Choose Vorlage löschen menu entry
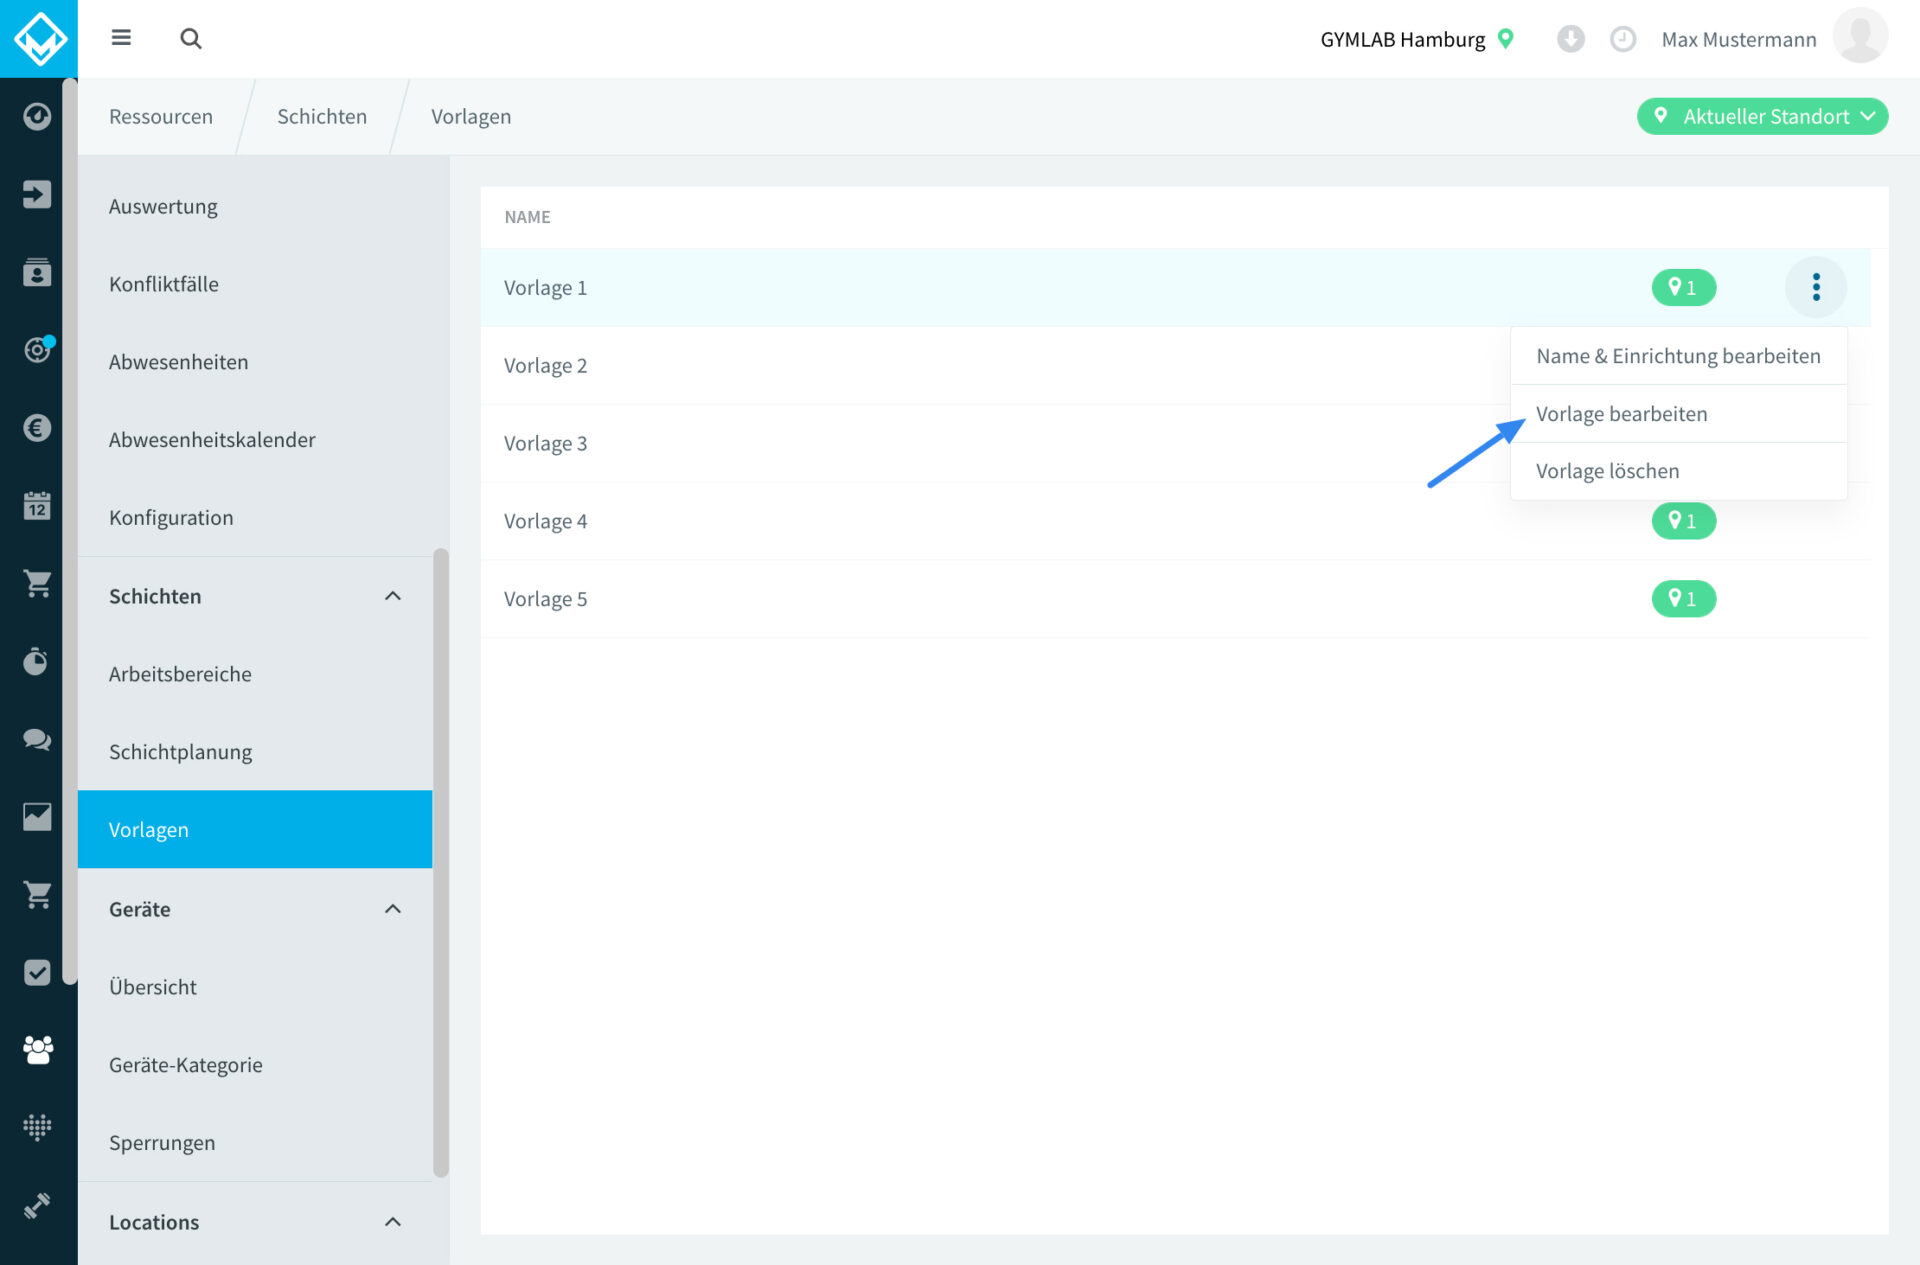This screenshot has width=1920, height=1265. click(x=1607, y=471)
